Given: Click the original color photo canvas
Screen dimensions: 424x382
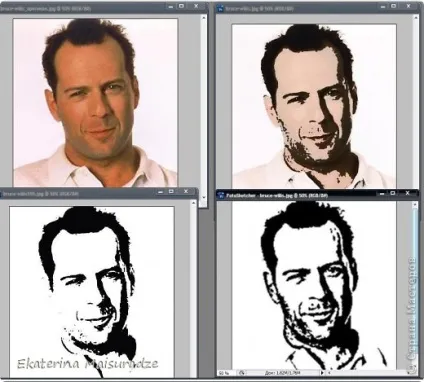Looking at the screenshot, I should click(x=95, y=102).
